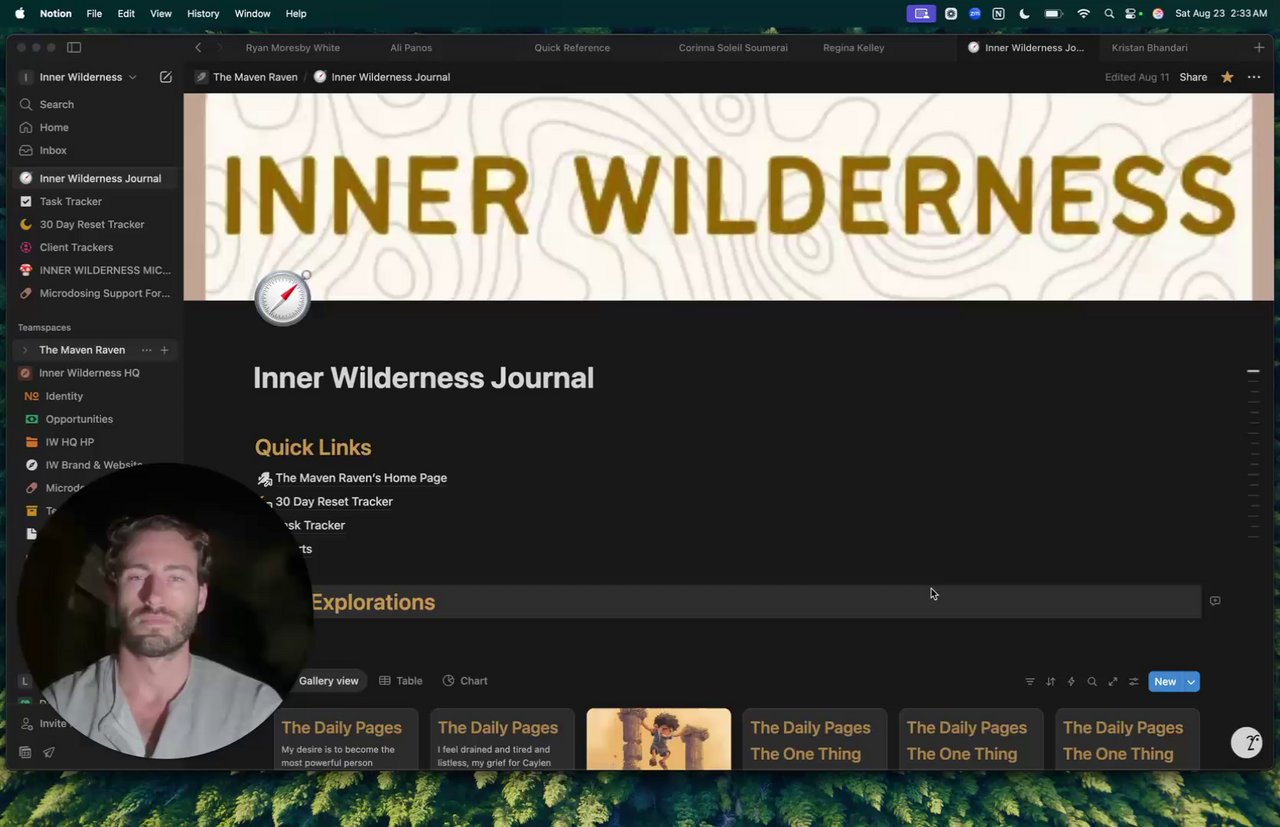
Task: Switch to the Regina Kelley tab
Action: (853, 47)
